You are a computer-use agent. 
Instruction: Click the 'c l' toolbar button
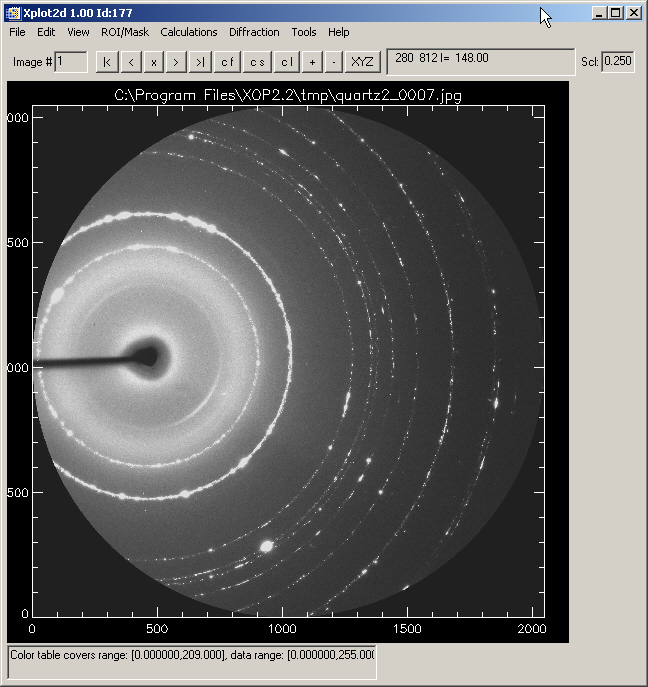tap(286, 62)
